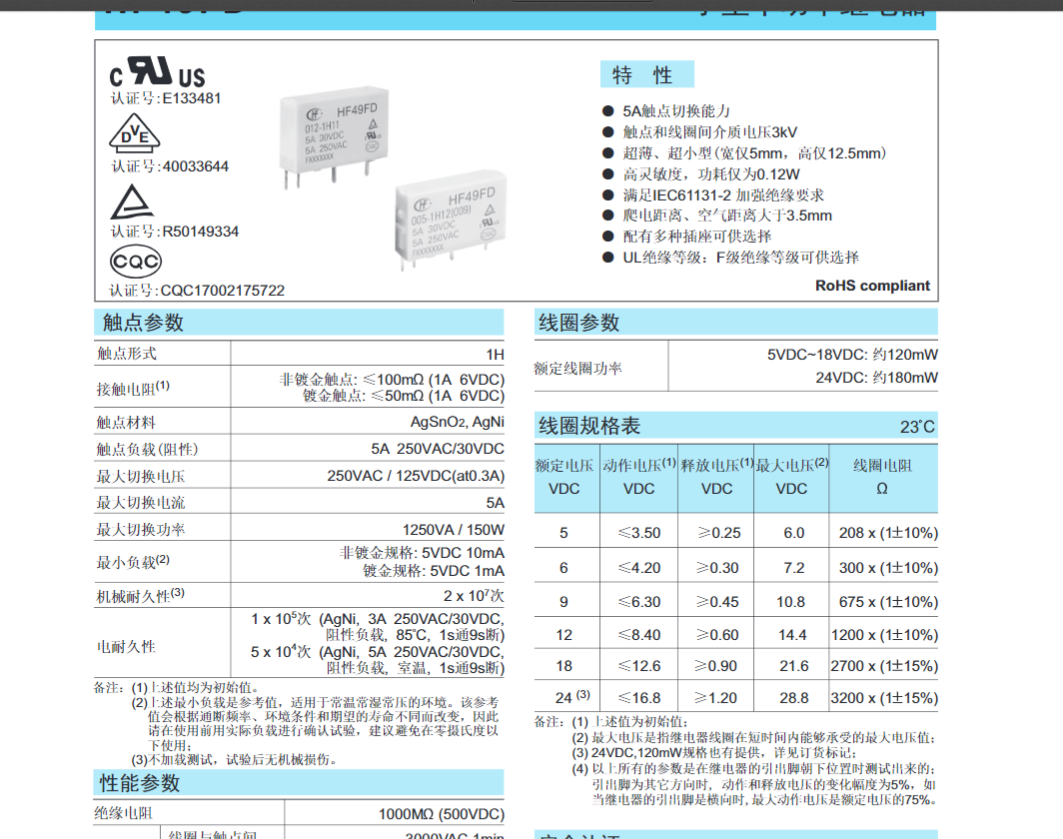Select the 线圈参数 section header
The width and height of the screenshot is (1063, 839).
click(580, 322)
